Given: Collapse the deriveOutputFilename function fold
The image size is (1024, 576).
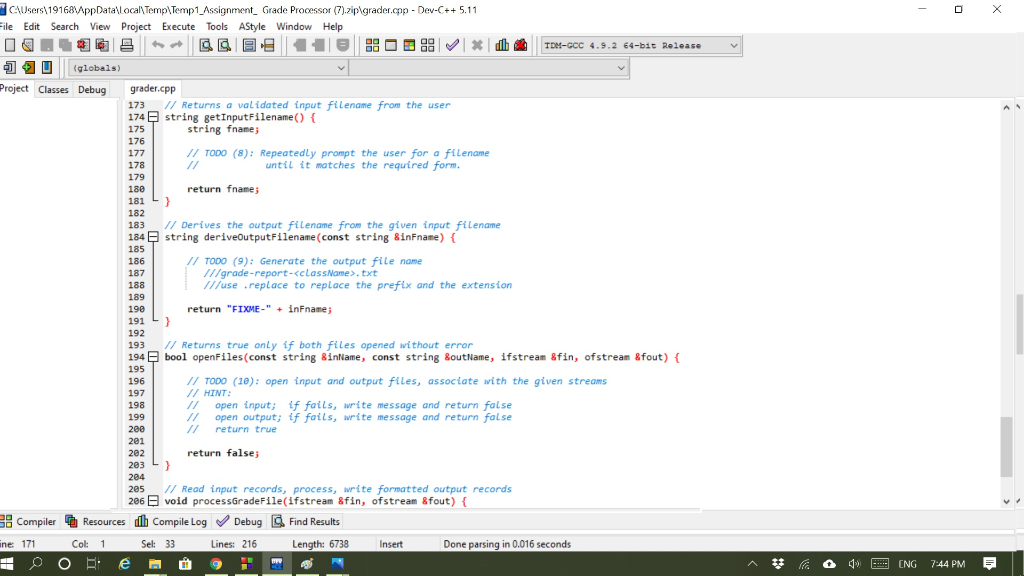Looking at the screenshot, I should [153, 237].
